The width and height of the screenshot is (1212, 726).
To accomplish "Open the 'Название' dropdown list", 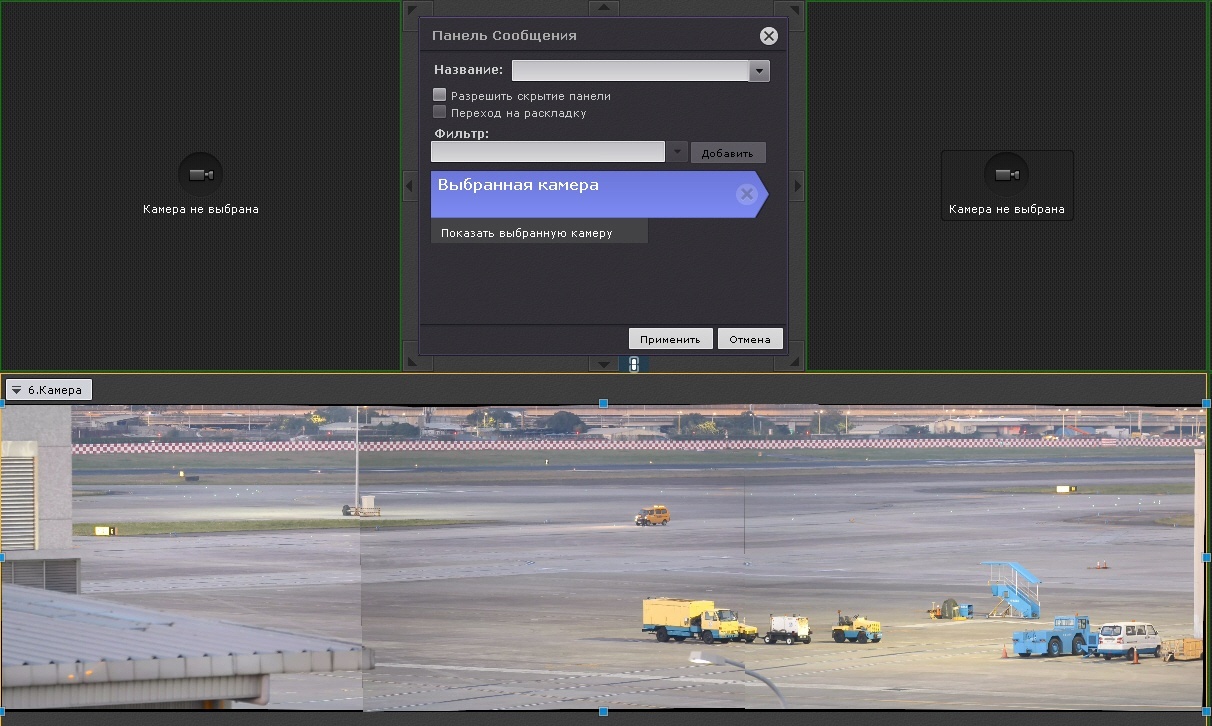I will (x=759, y=71).
